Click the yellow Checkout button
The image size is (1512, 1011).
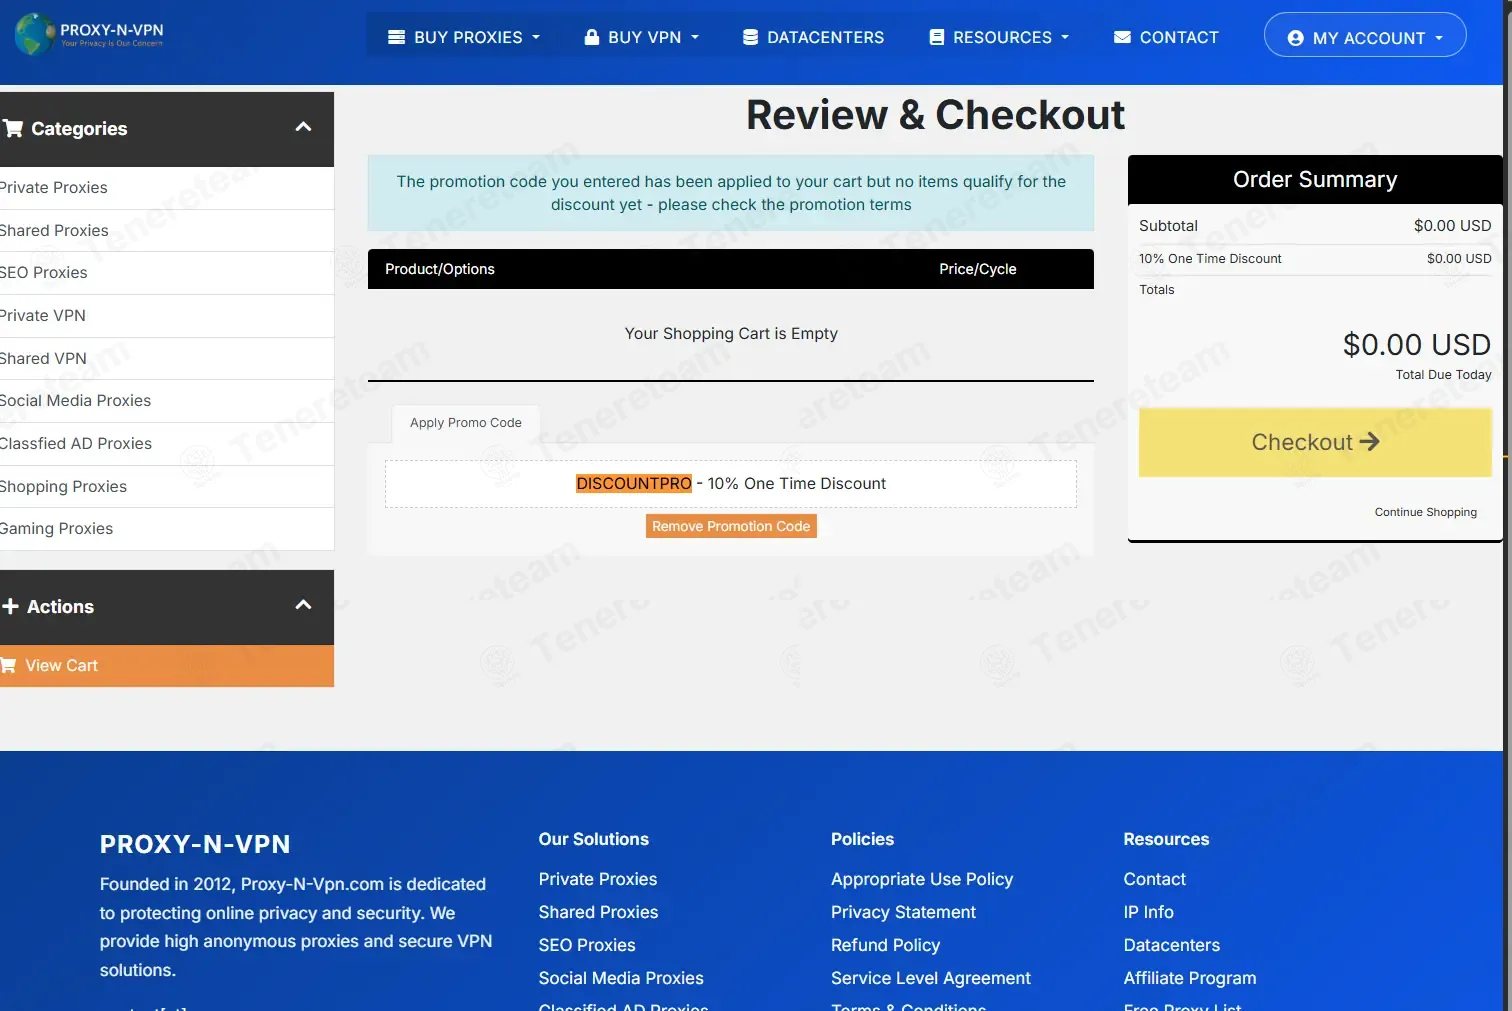tap(1315, 442)
